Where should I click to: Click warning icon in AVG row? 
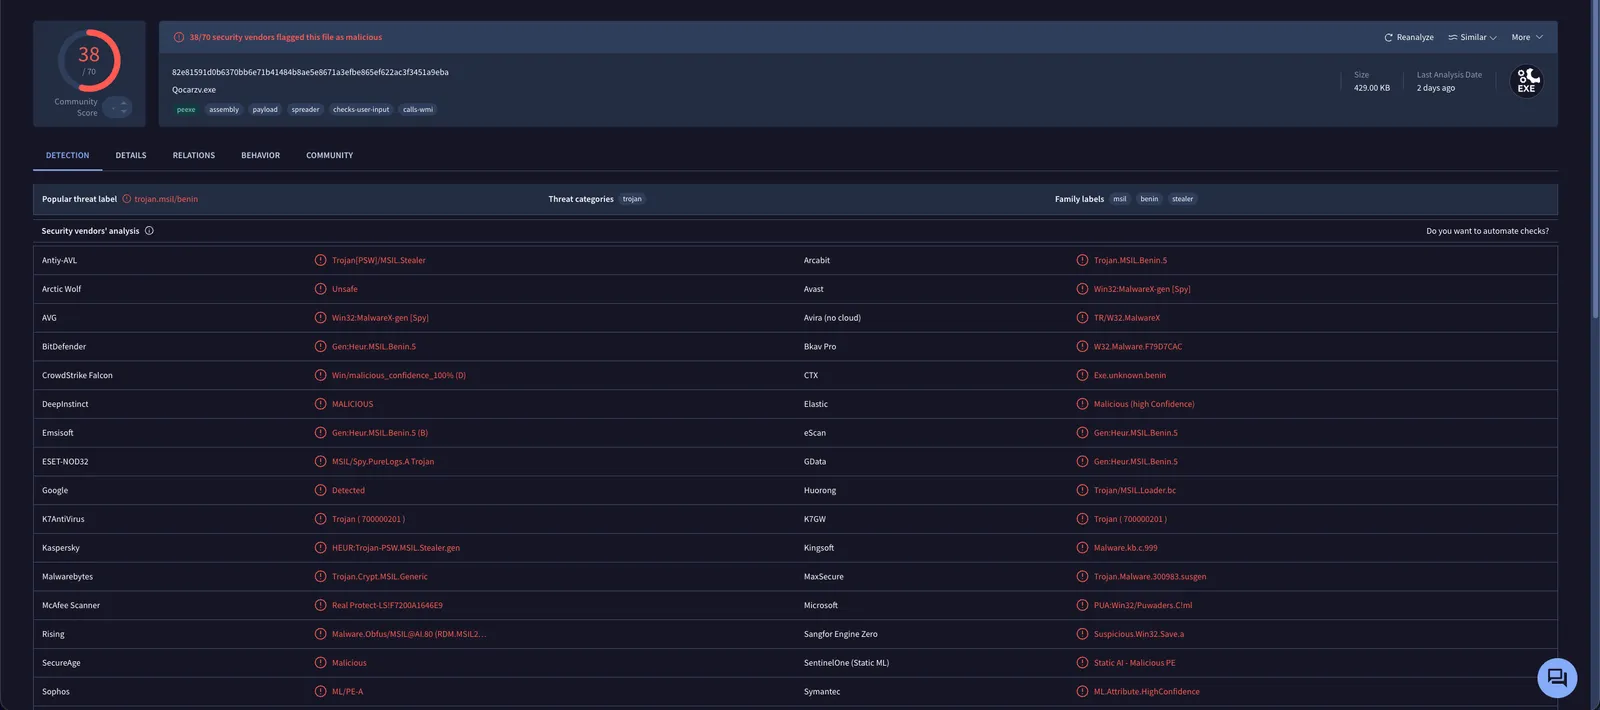[x=321, y=318]
